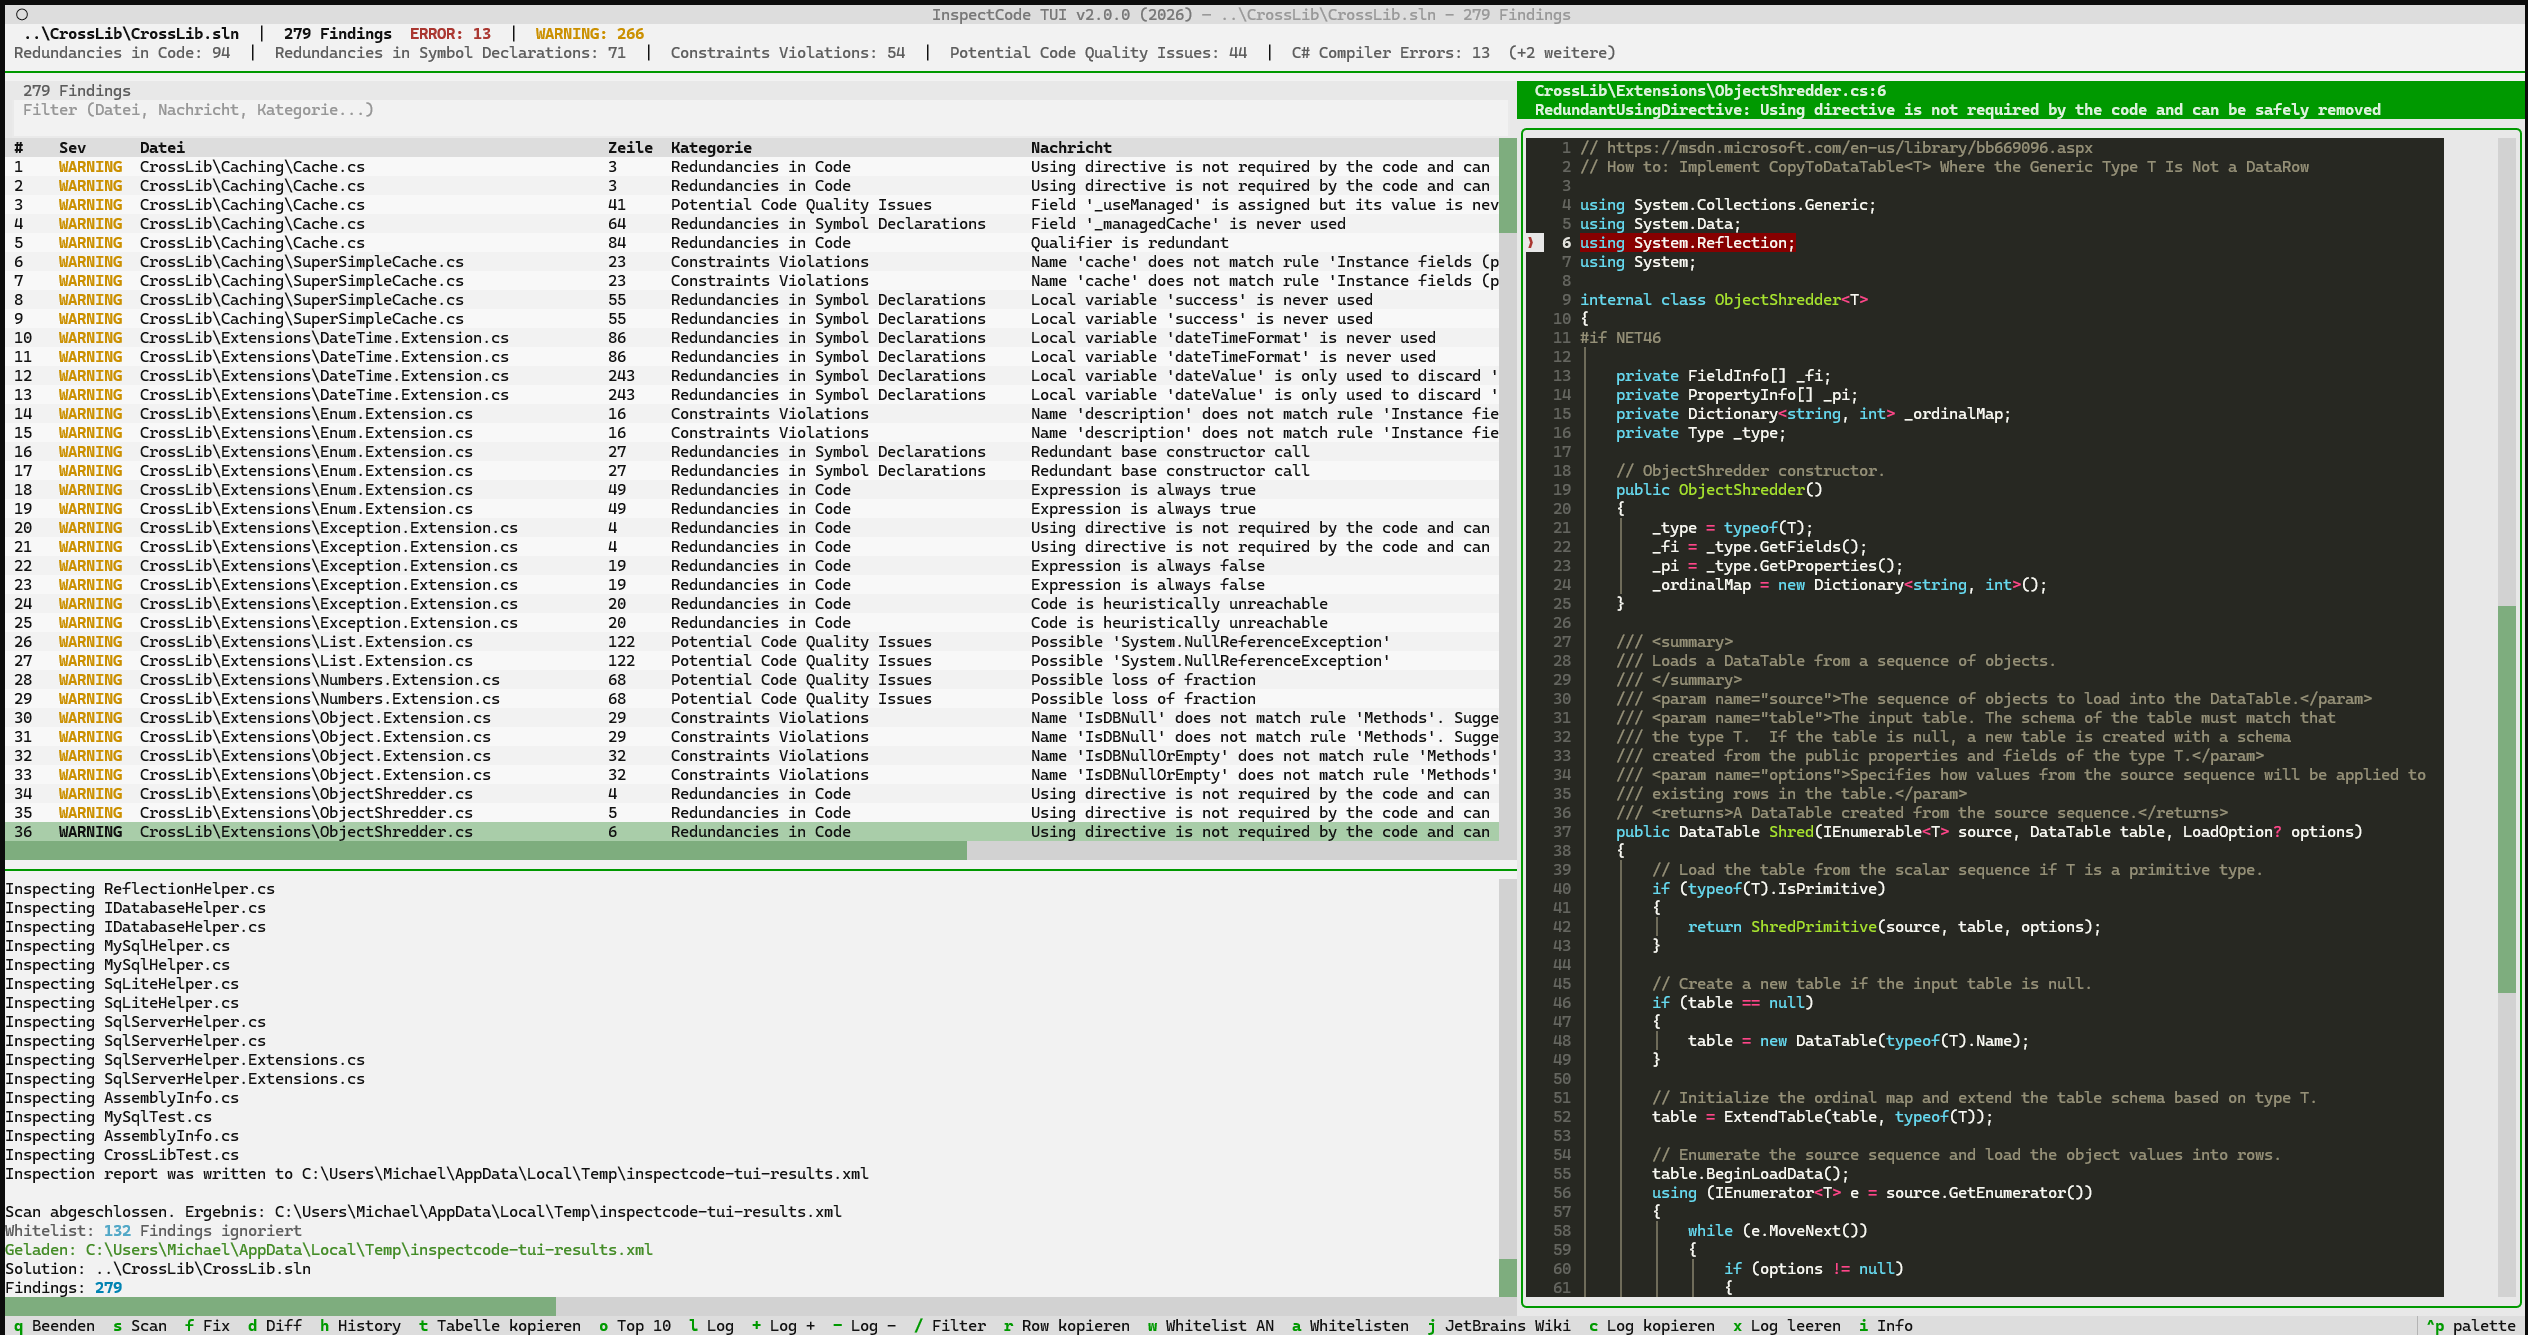The height and width of the screenshot is (1335, 2528).
Task: Open the 'j JetBrains Wiki' link
Action: (1499, 1325)
